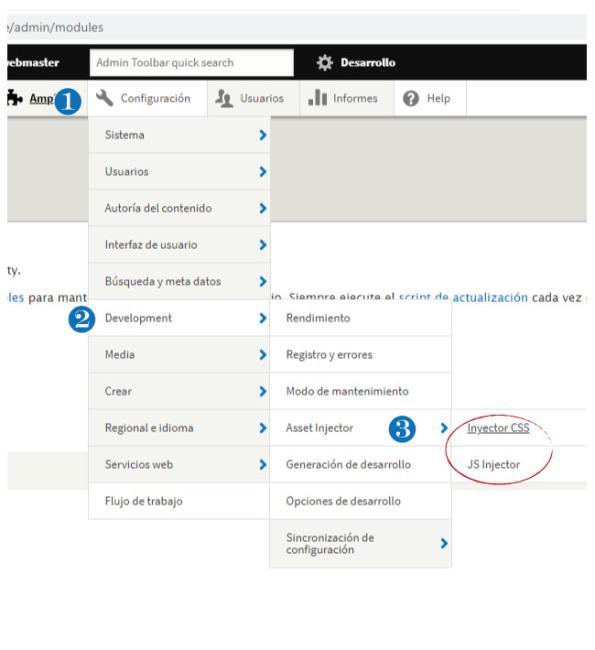Image resolution: width=595 pixels, height=650 pixels.
Task: Select Interfaz de usuario menu entry
Action: [179, 245]
